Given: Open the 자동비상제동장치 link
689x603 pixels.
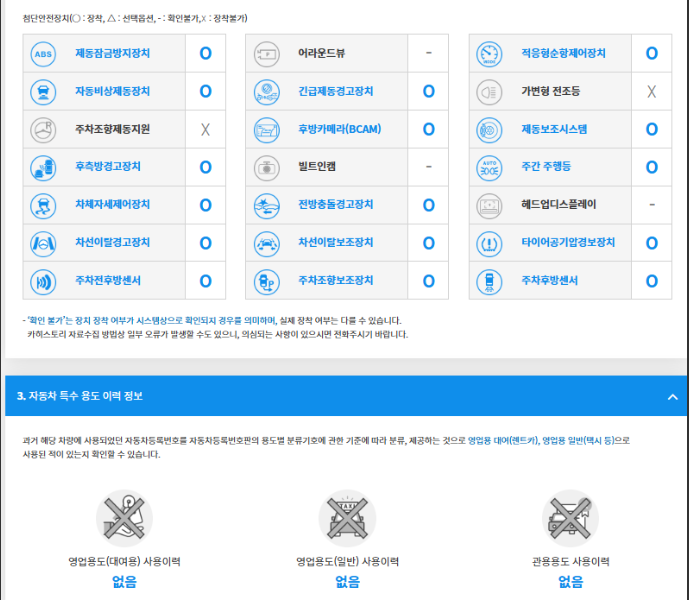Looking at the screenshot, I should point(112,91).
